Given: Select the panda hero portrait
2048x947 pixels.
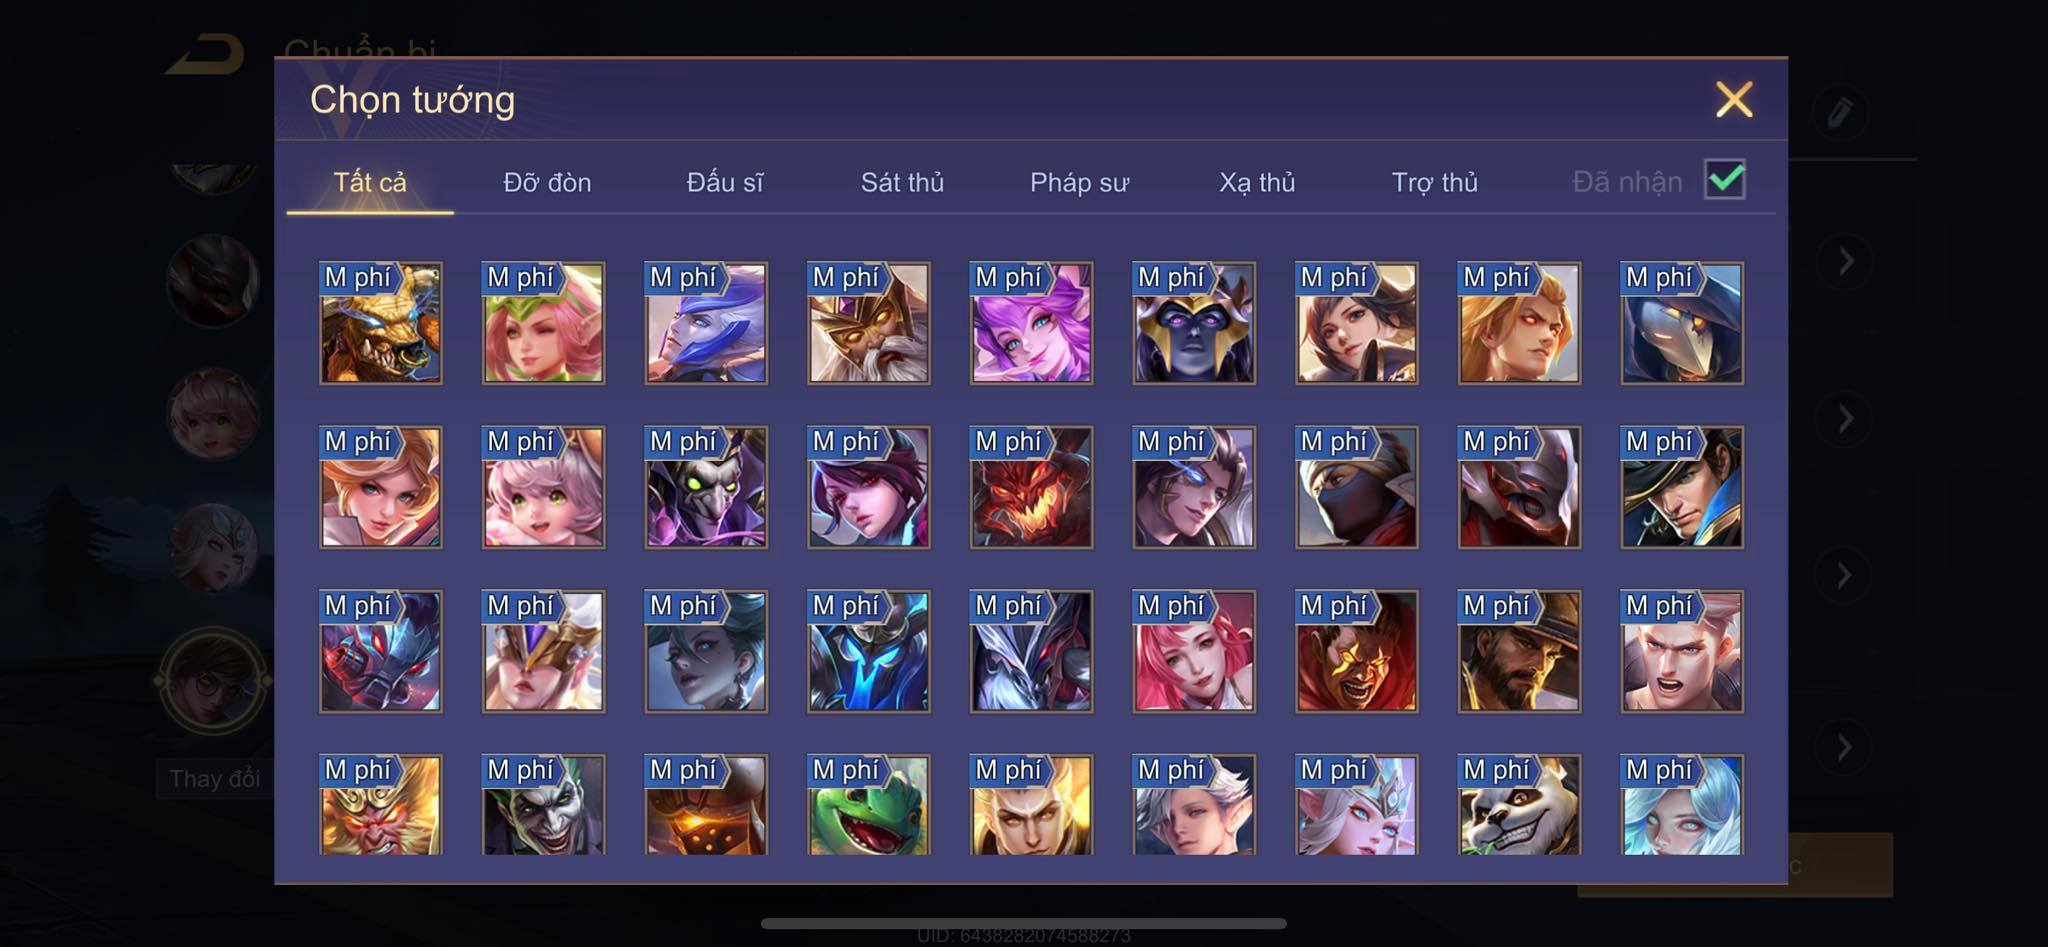Looking at the screenshot, I should tap(1519, 805).
